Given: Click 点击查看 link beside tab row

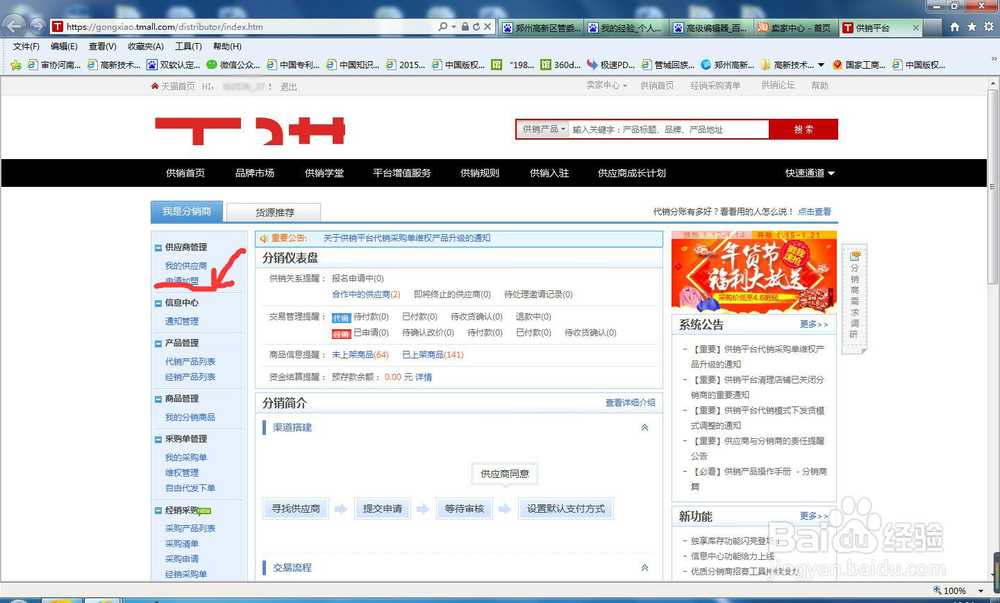Looking at the screenshot, I should [814, 212].
